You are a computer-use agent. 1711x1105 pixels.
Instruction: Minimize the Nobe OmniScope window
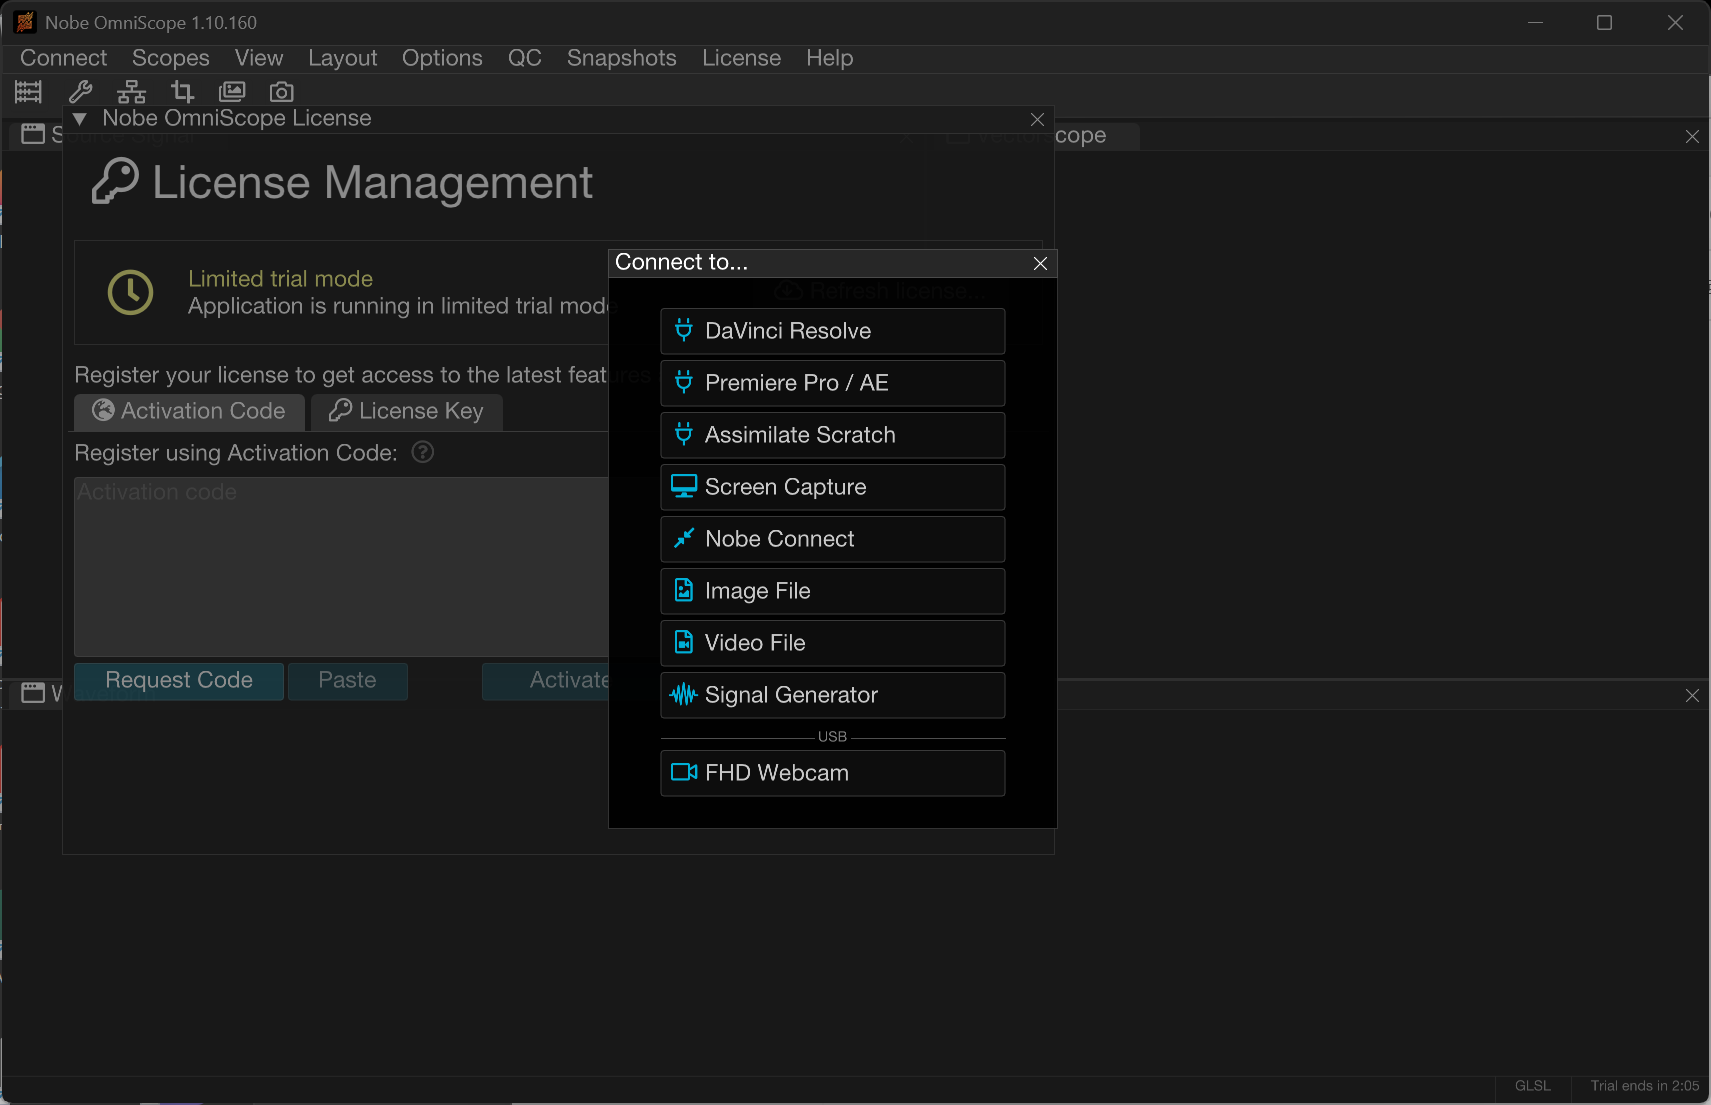(x=1535, y=22)
